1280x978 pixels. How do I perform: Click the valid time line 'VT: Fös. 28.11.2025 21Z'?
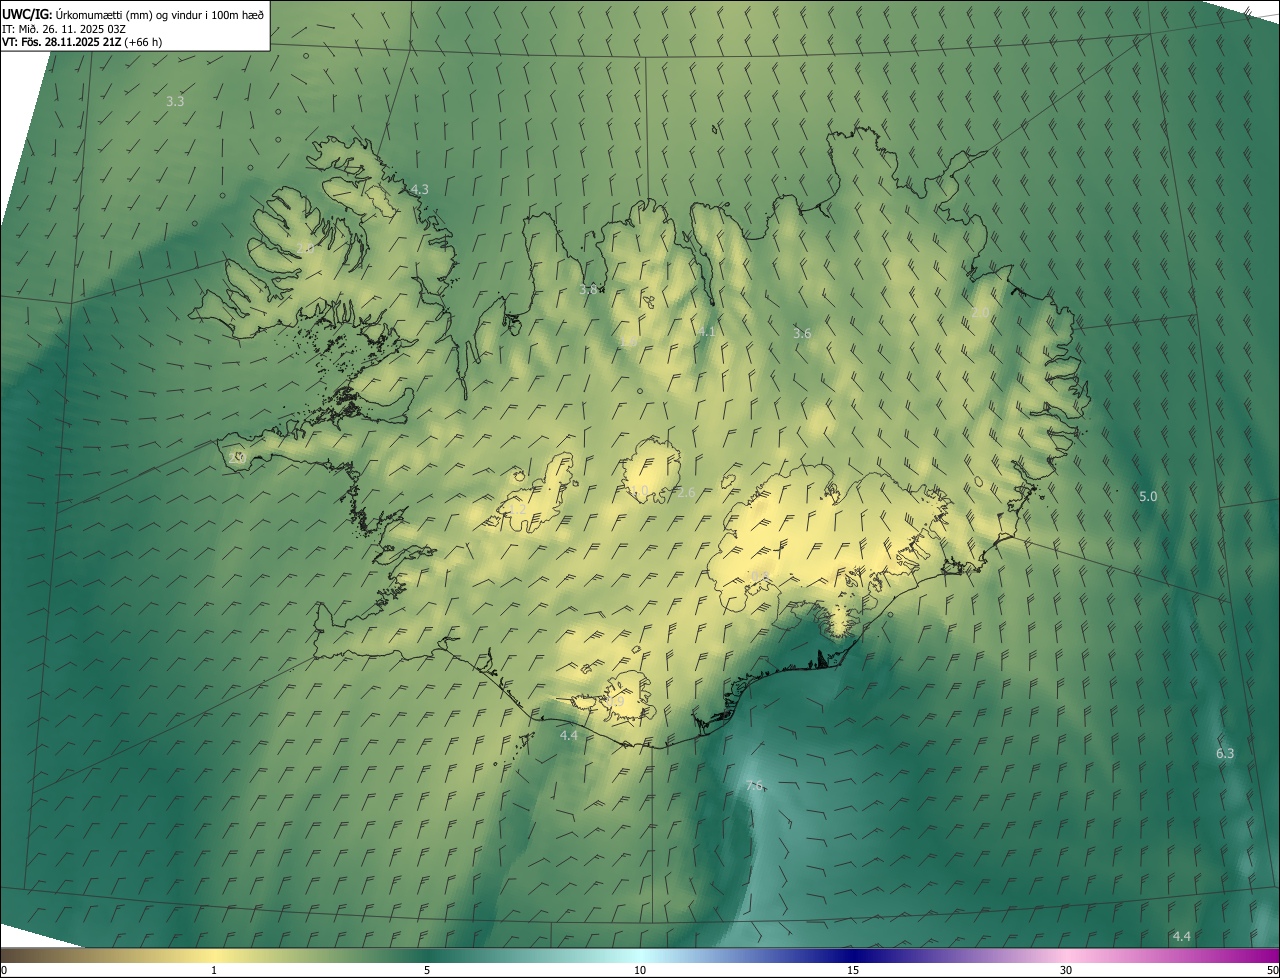(82, 42)
